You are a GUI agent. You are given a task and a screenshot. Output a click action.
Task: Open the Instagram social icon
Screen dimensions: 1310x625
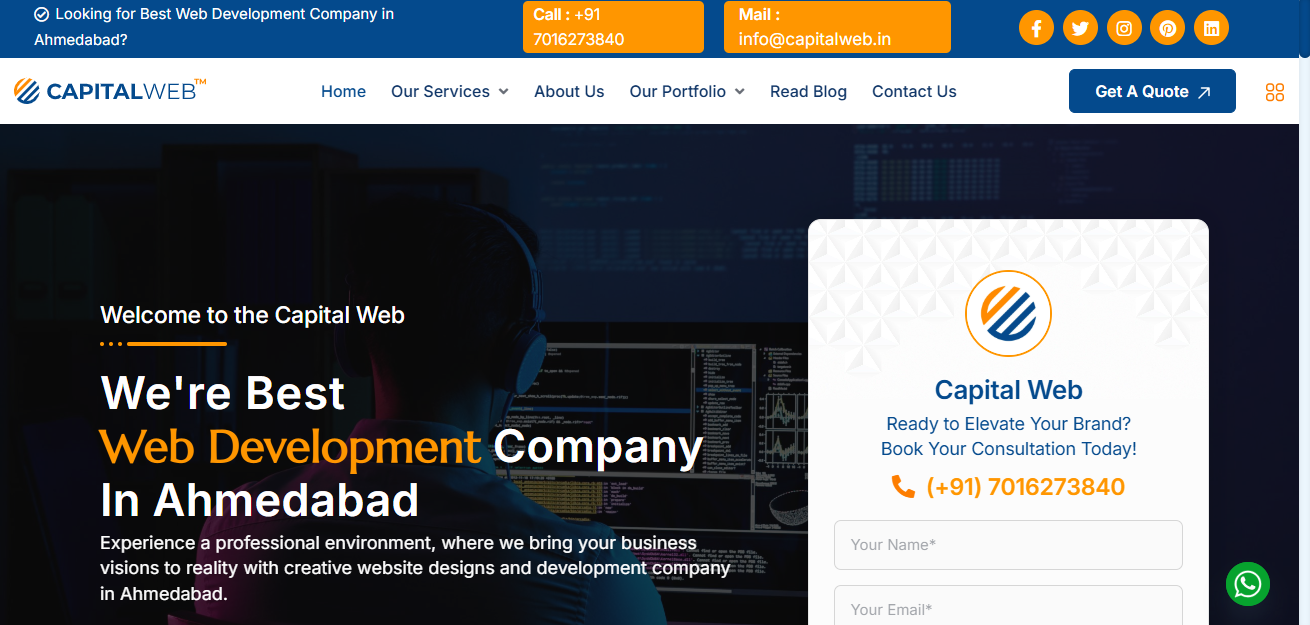coord(1124,28)
